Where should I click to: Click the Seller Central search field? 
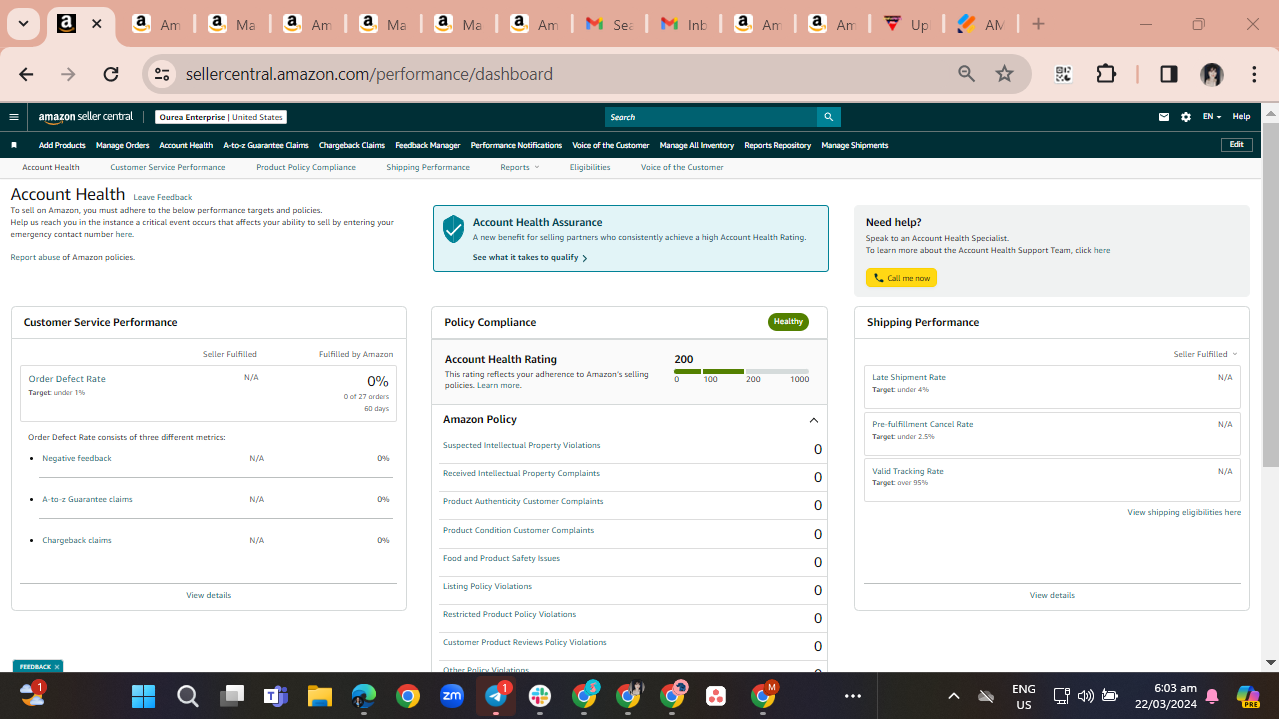711,117
